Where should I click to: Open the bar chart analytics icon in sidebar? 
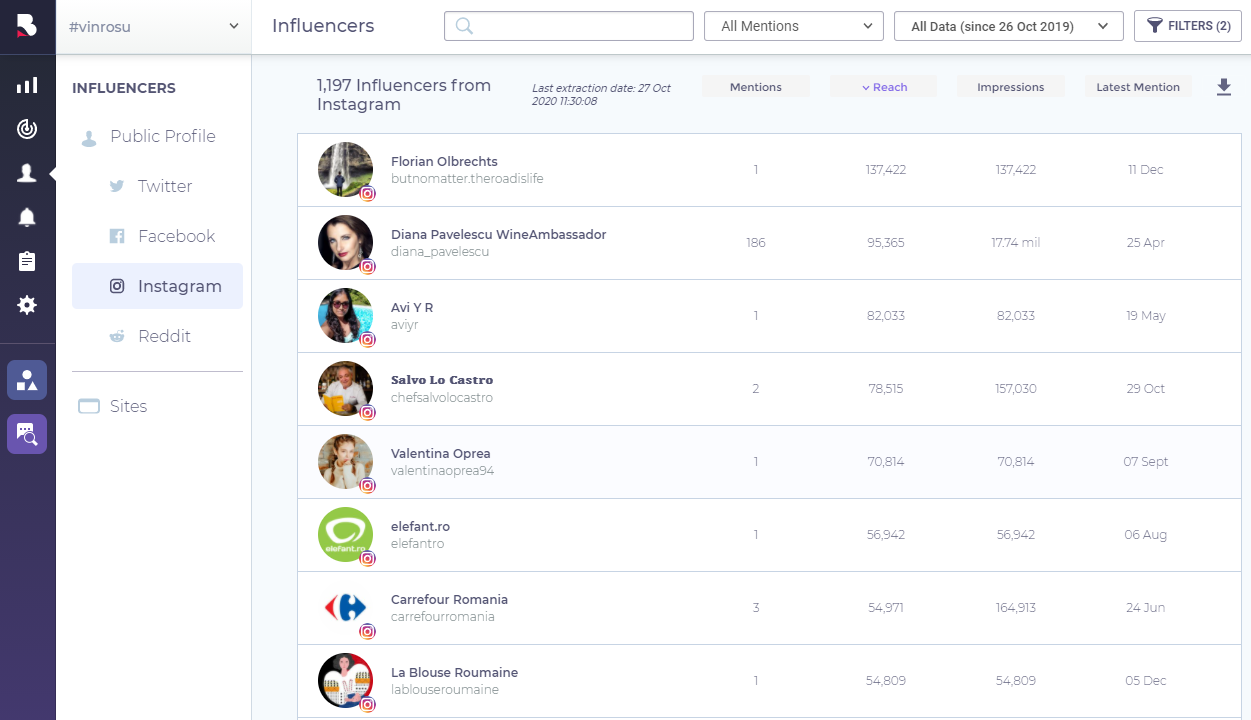(x=27, y=85)
